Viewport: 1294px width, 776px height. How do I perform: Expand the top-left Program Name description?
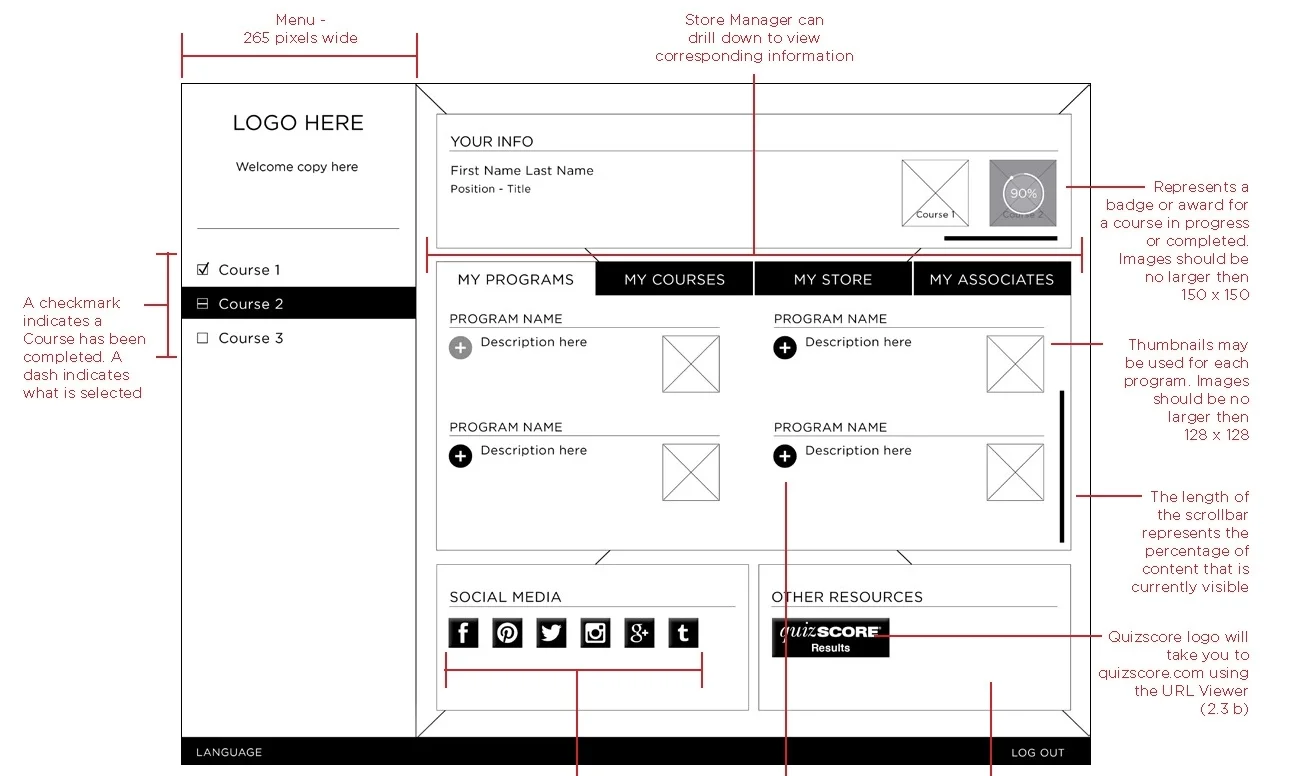point(460,347)
